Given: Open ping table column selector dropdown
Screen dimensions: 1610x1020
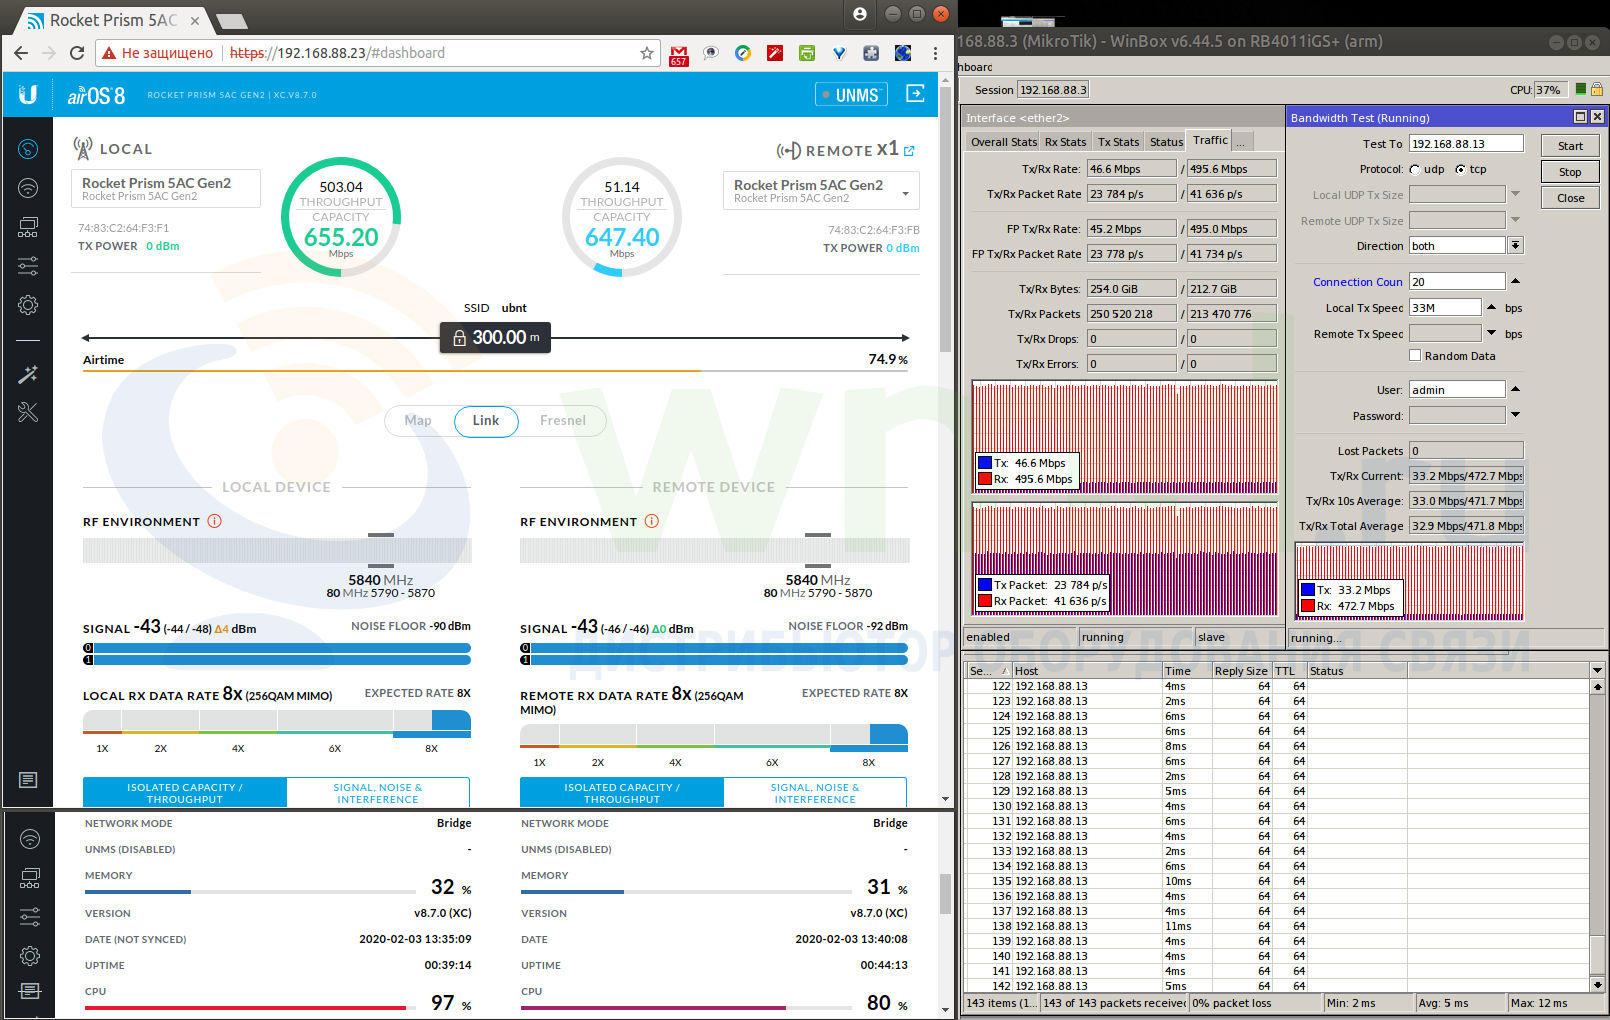Looking at the screenshot, I should pyautogui.click(x=1597, y=670).
